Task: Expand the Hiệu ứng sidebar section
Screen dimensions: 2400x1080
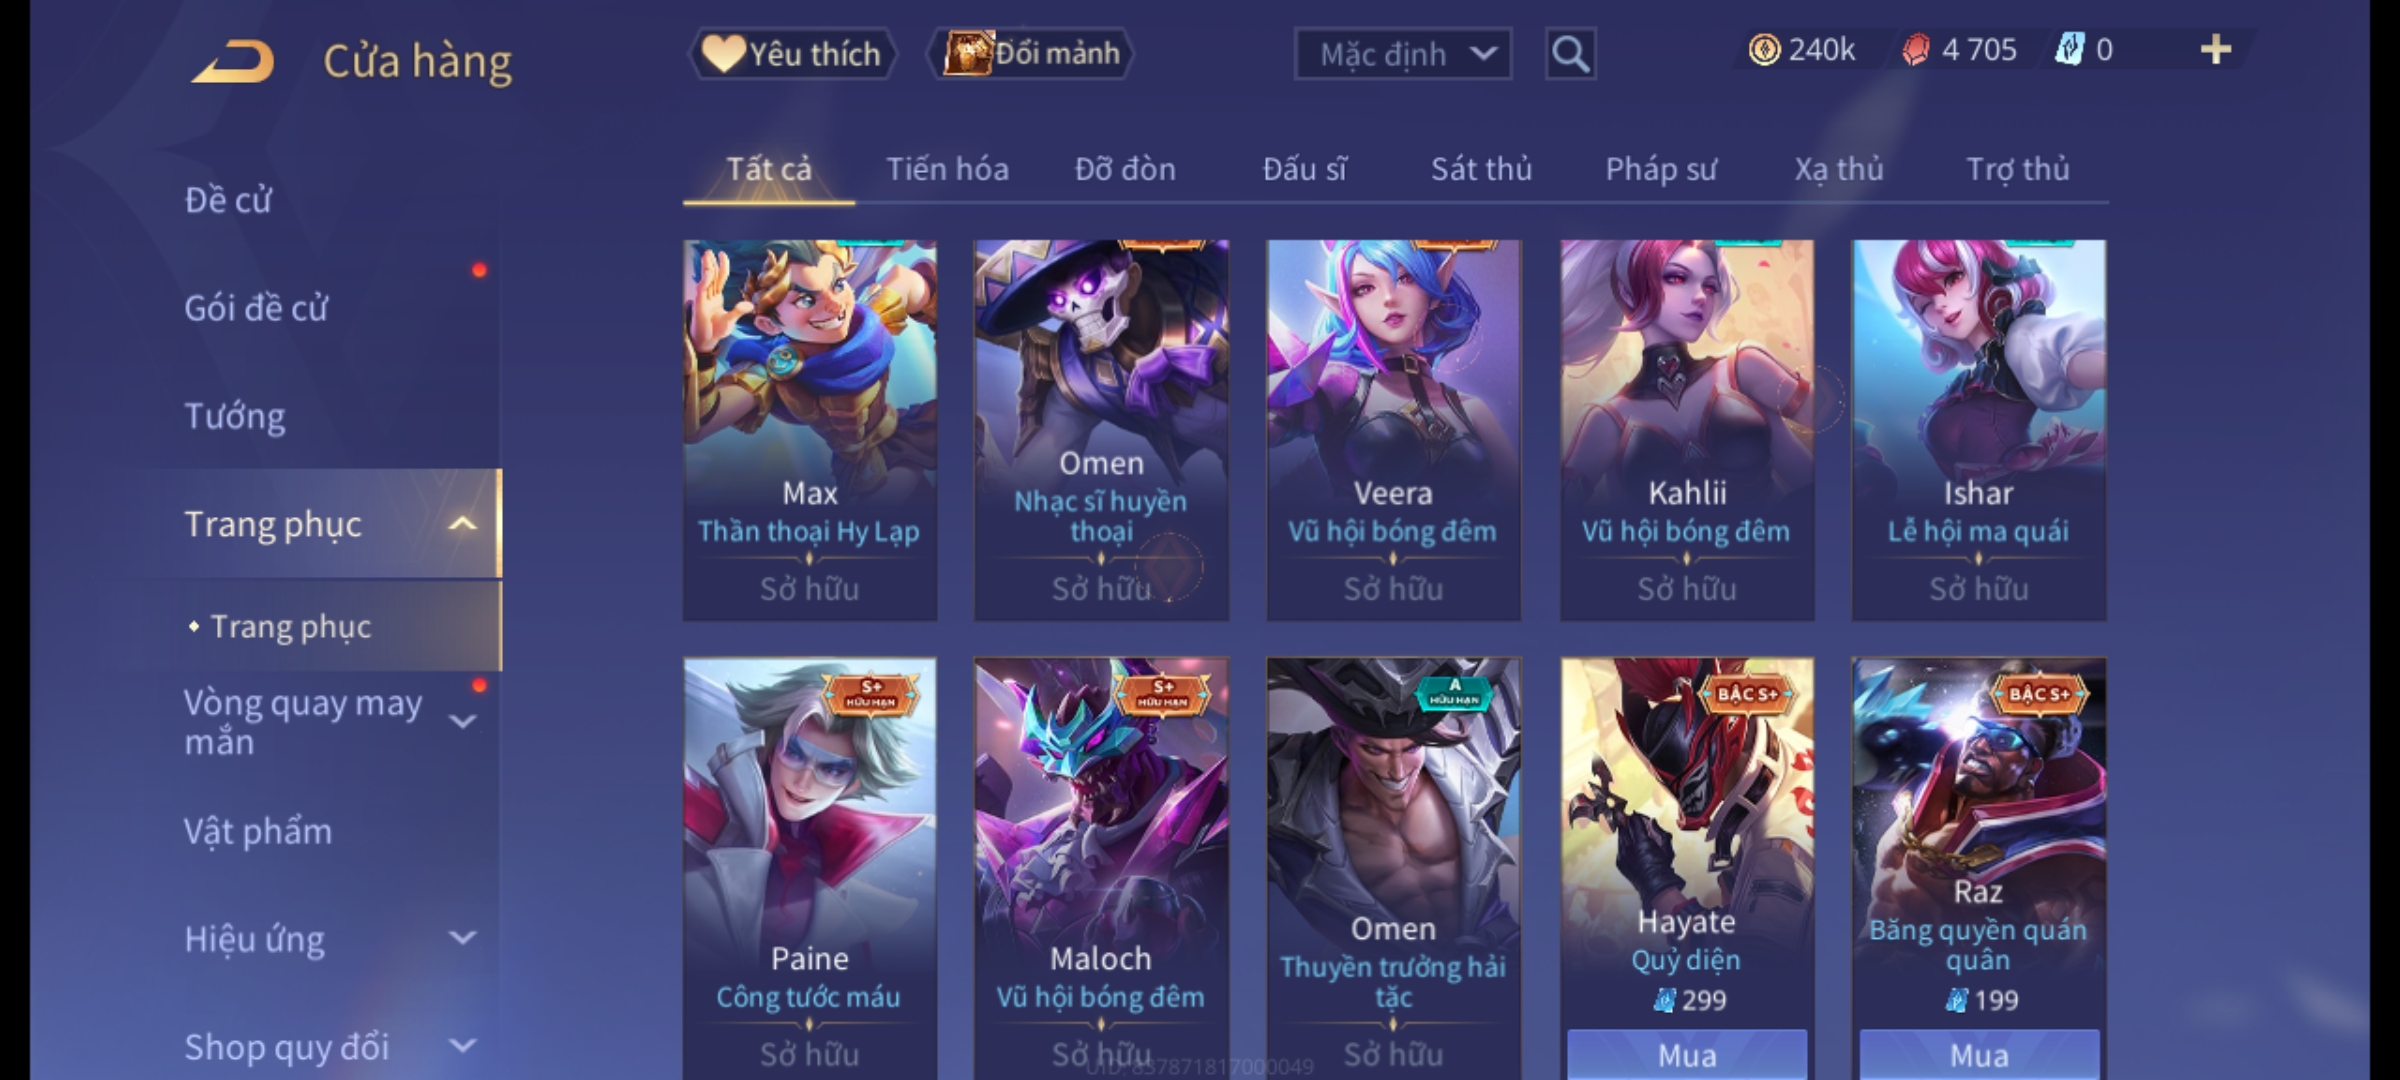Action: click(x=462, y=938)
